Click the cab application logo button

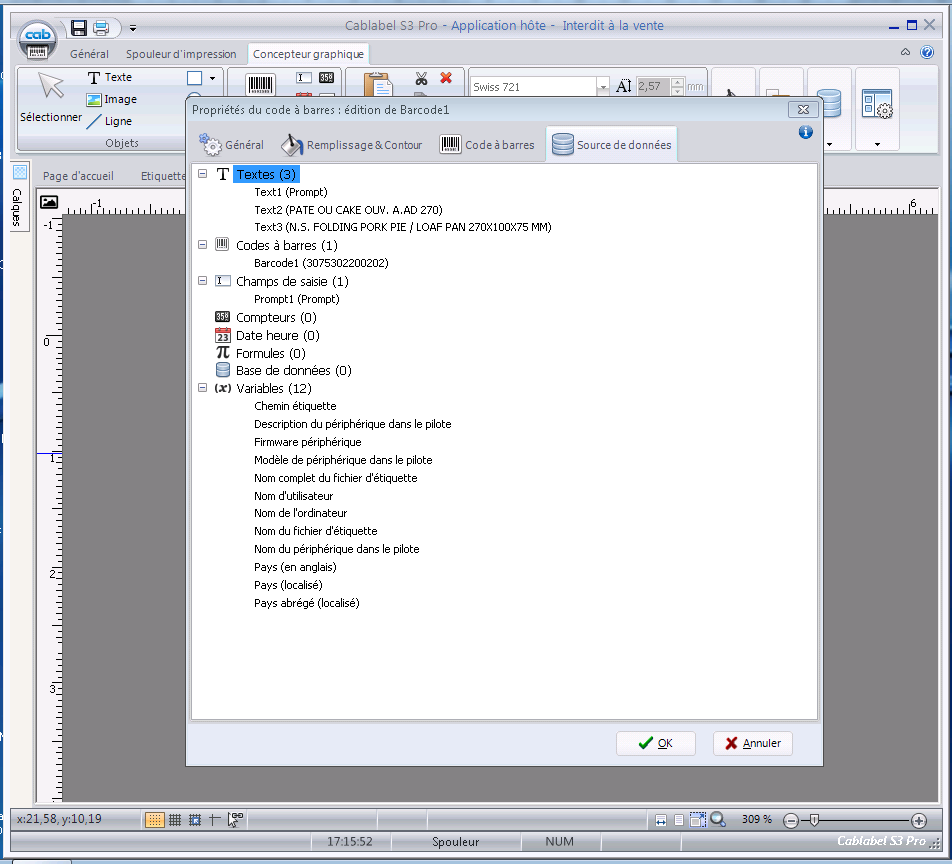click(x=38, y=39)
